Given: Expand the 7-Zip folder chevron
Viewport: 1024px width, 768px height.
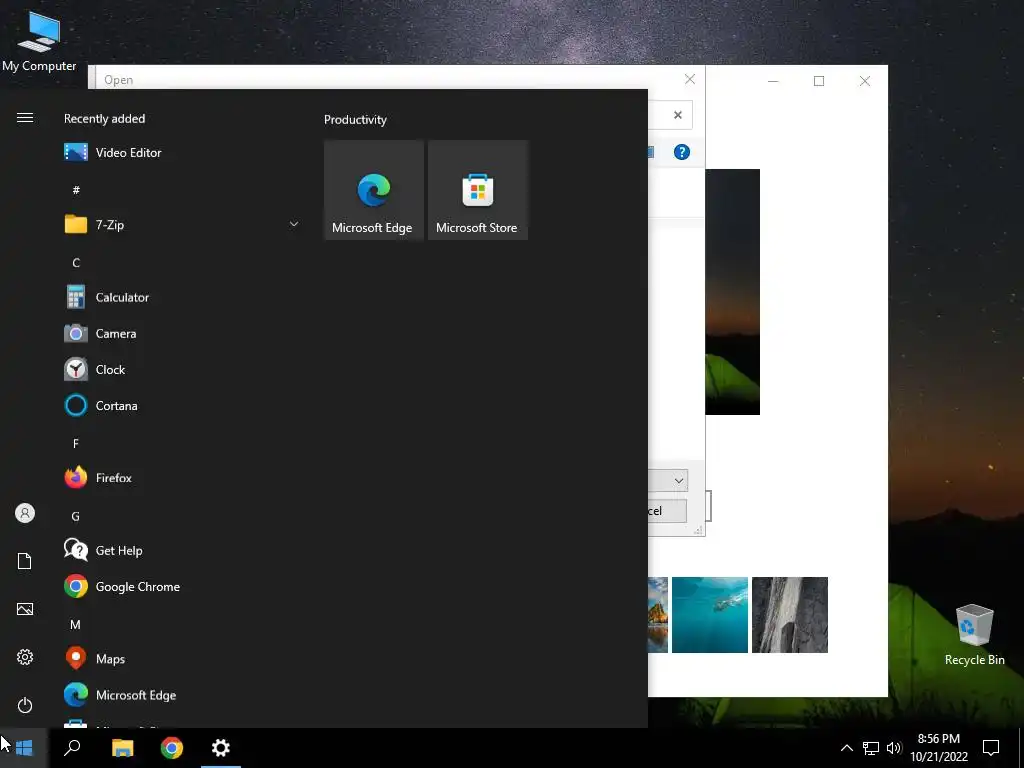Looking at the screenshot, I should pos(294,224).
